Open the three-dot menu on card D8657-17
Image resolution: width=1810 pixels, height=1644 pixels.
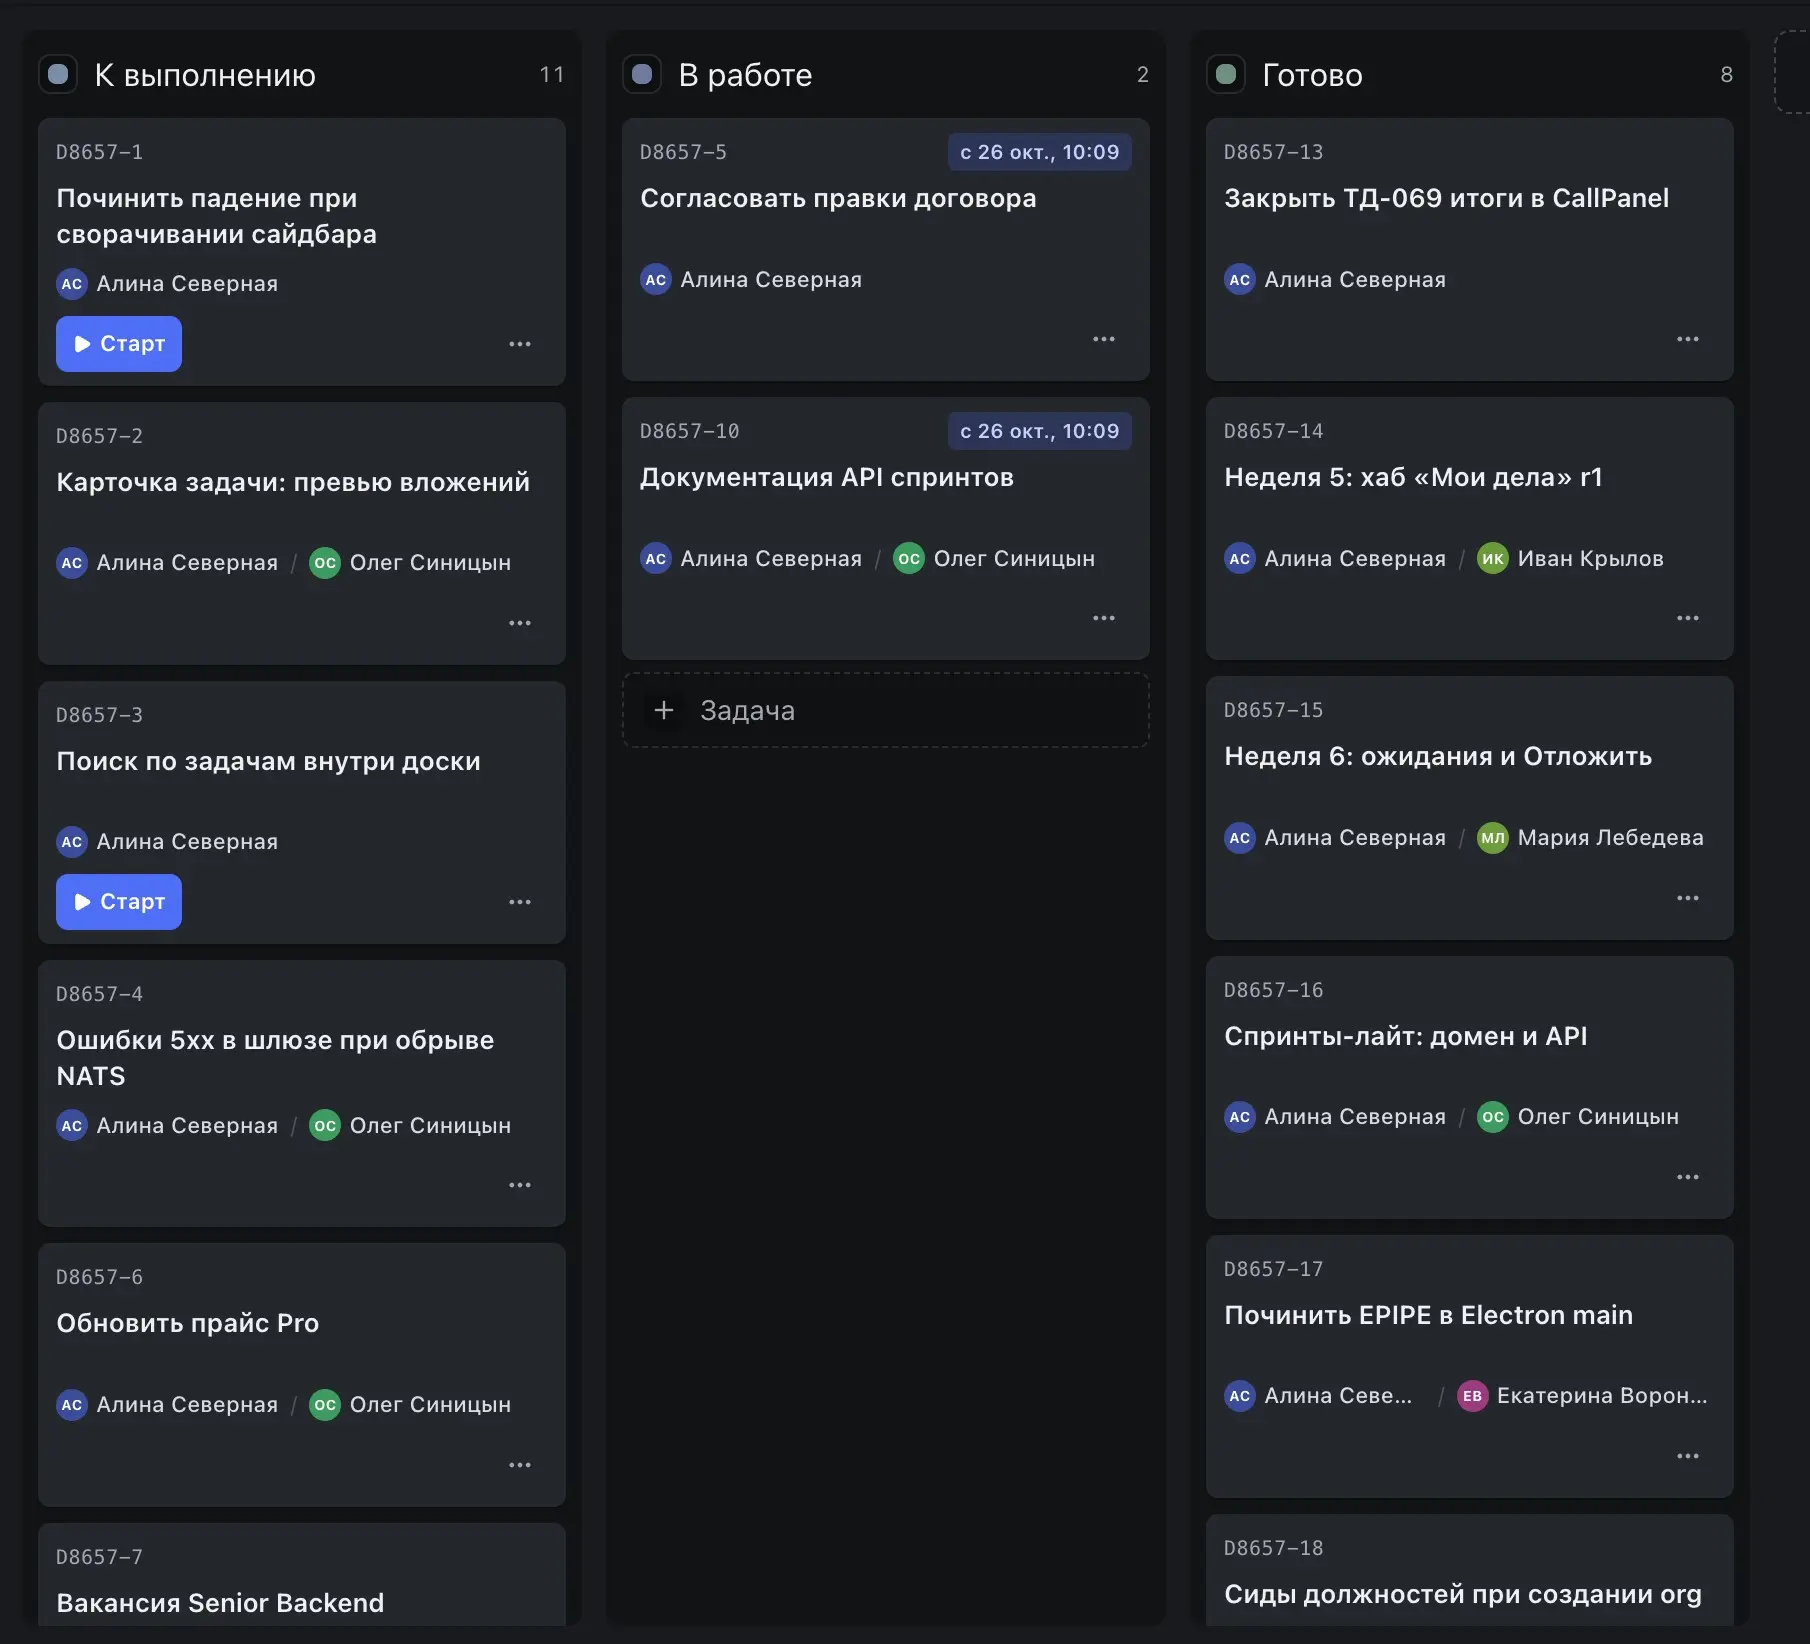coord(1688,1456)
